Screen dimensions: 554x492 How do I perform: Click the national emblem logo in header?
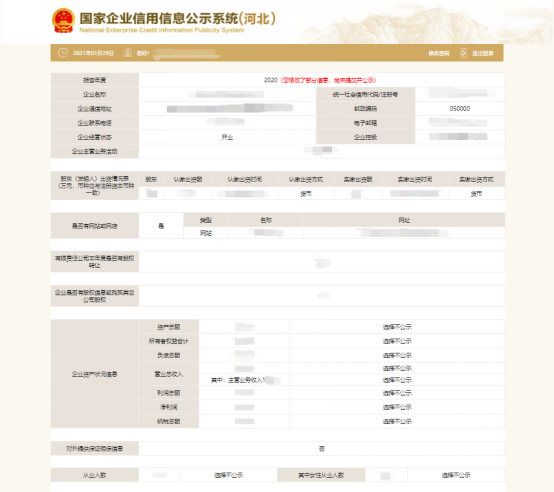pos(63,20)
